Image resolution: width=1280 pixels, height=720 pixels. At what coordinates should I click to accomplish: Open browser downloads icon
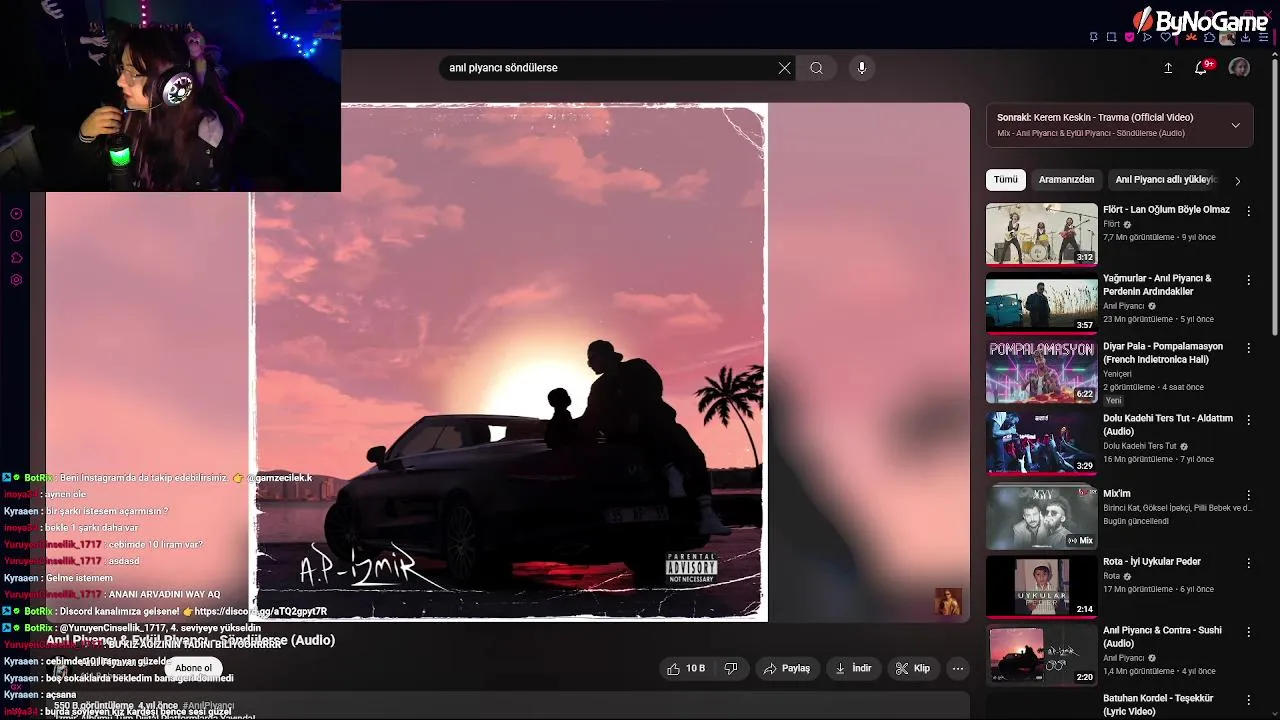1245,37
